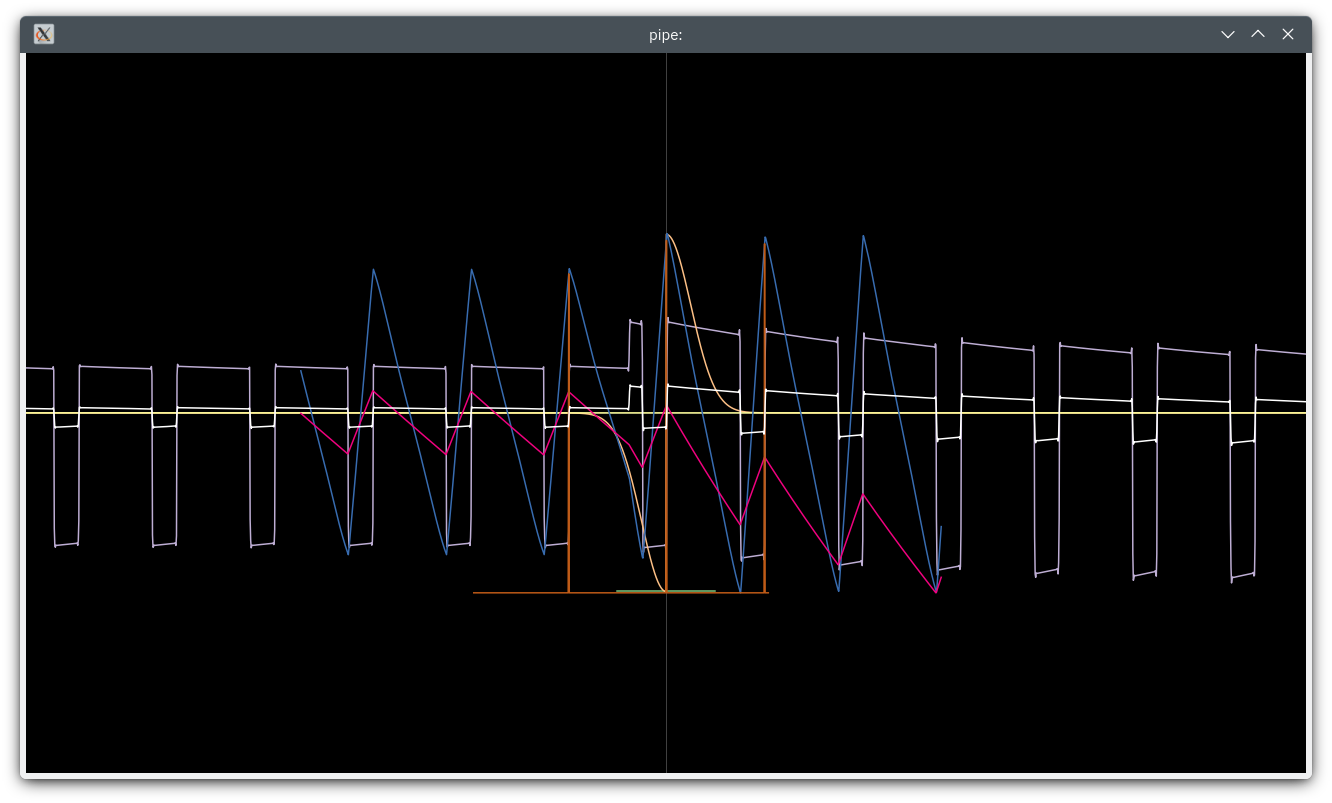Click the blue sawtooth waveform peak

[x=374, y=270]
